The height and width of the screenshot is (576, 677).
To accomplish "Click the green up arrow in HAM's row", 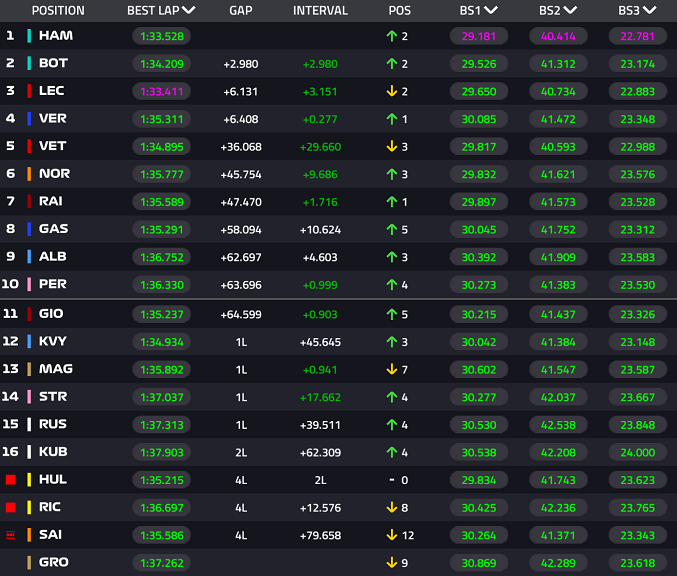I will [392, 36].
